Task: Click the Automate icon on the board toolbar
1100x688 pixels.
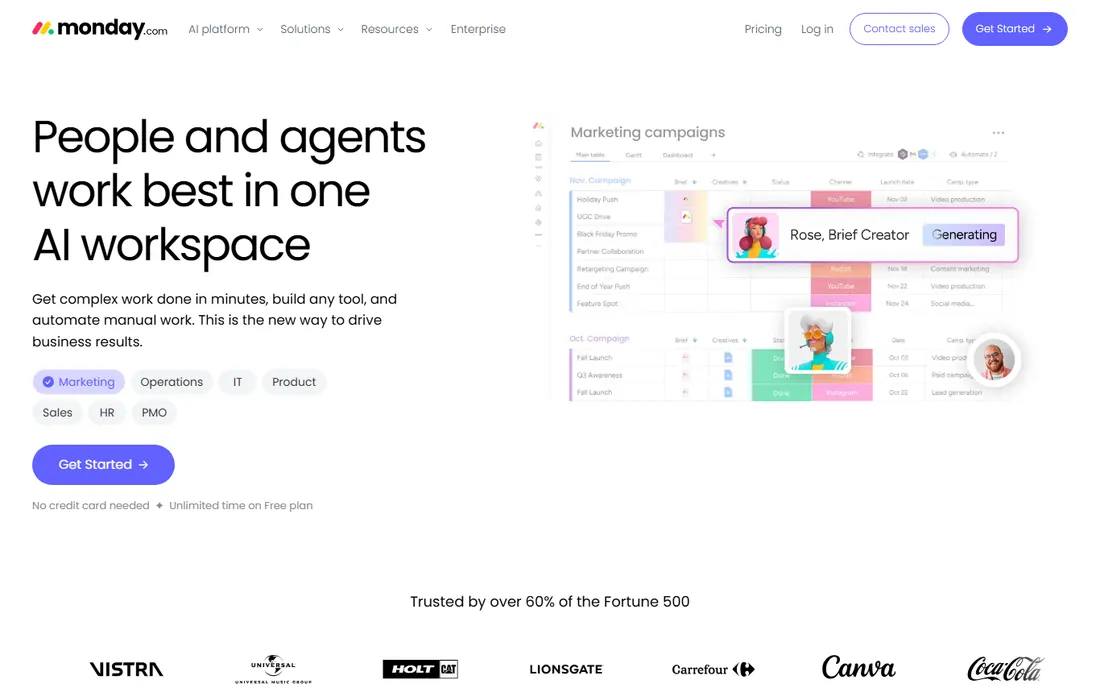Action: 953,154
